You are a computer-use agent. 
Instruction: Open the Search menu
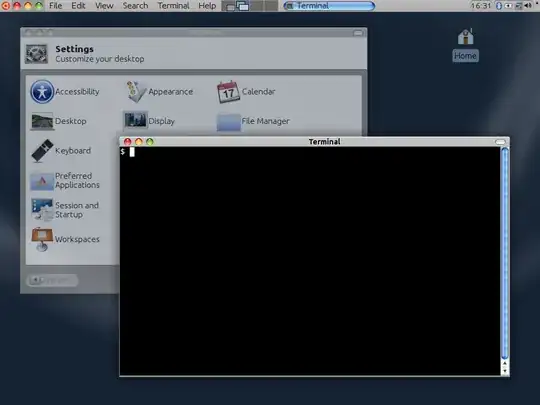pyautogui.click(x=135, y=6)
